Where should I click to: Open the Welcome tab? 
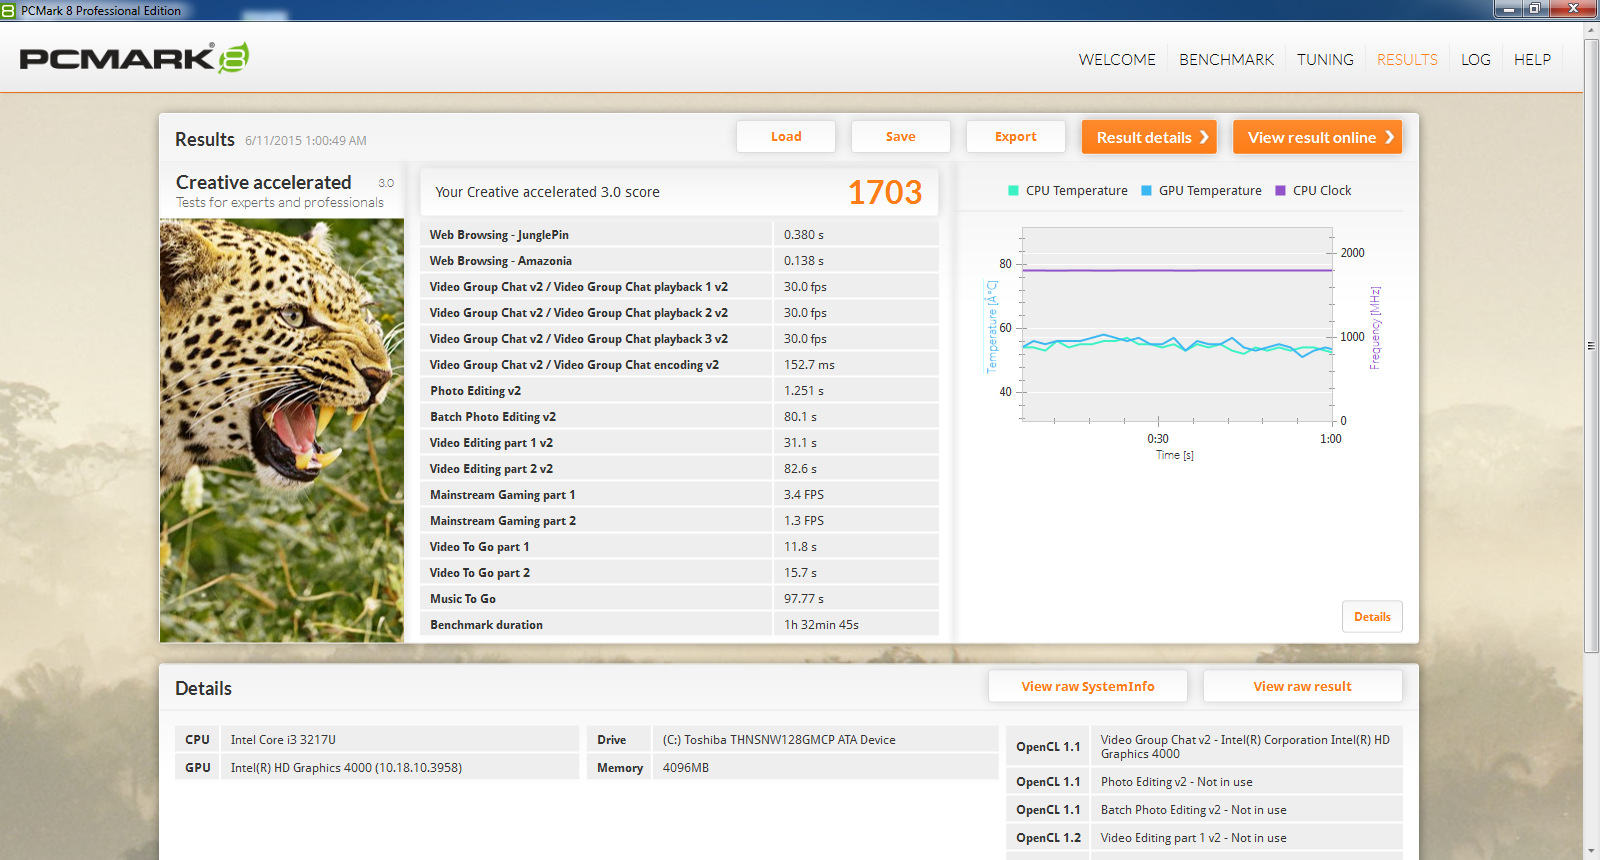click(1117, 60)
